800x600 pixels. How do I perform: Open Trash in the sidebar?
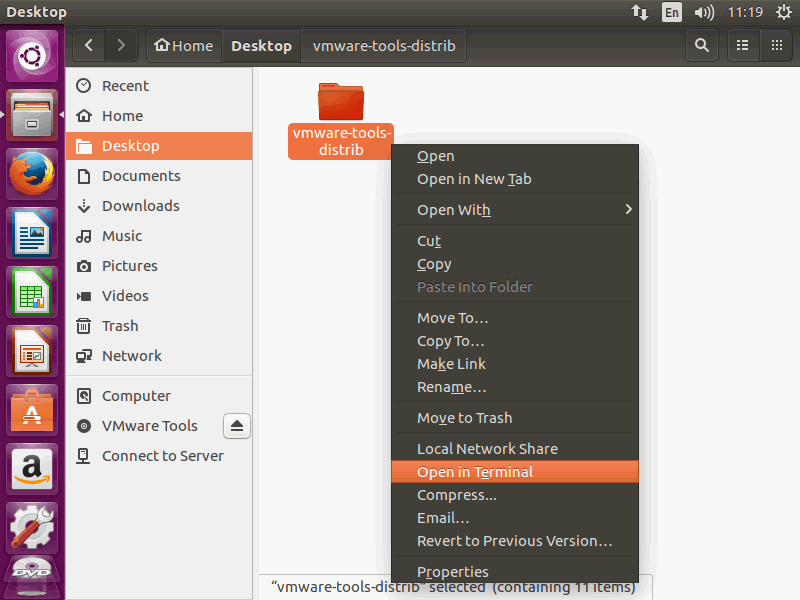pyautogui.click(x=159, y=326)
